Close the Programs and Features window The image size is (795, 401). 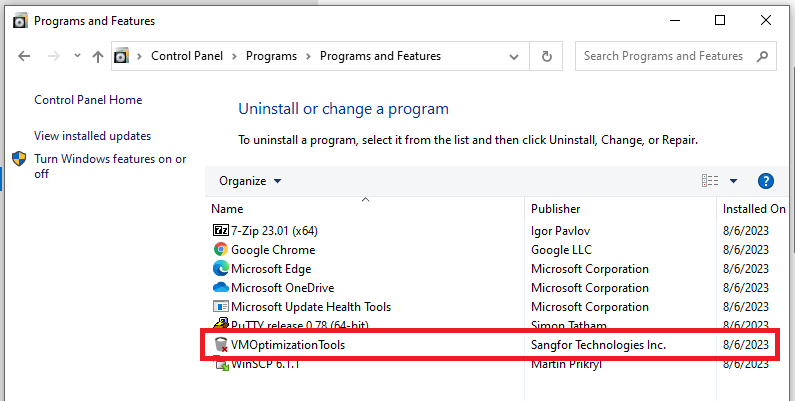point(766,20)
